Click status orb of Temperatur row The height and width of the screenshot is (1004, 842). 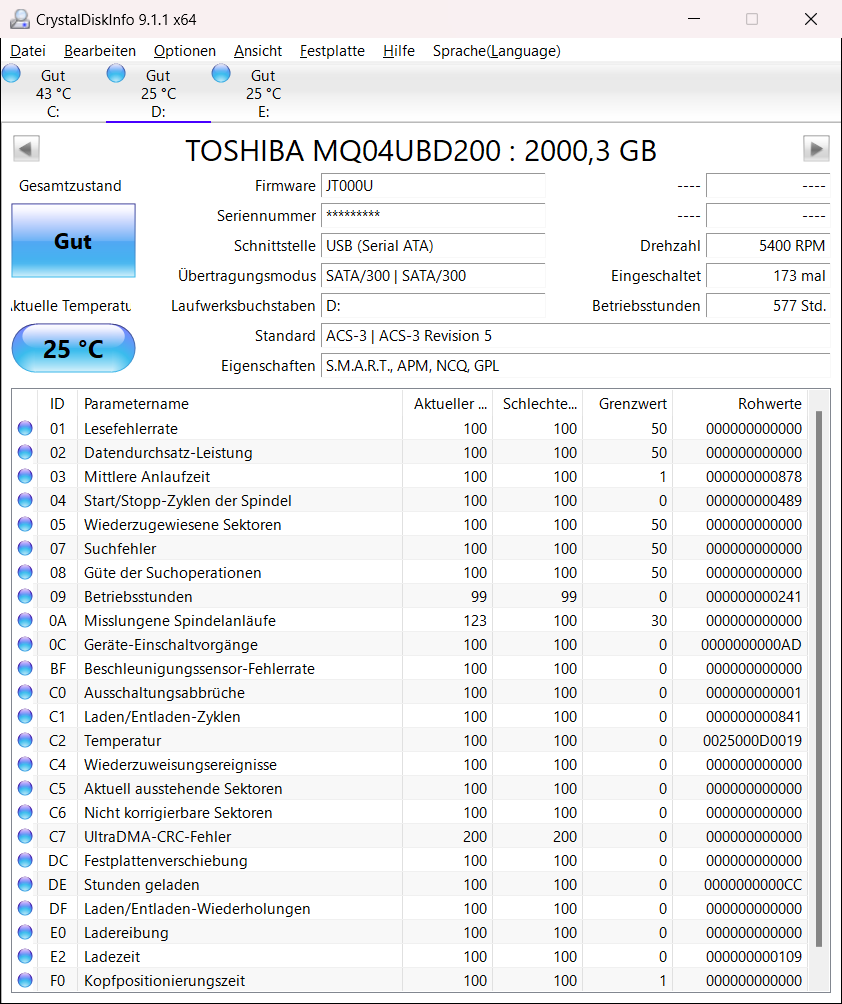click(25, 740)
